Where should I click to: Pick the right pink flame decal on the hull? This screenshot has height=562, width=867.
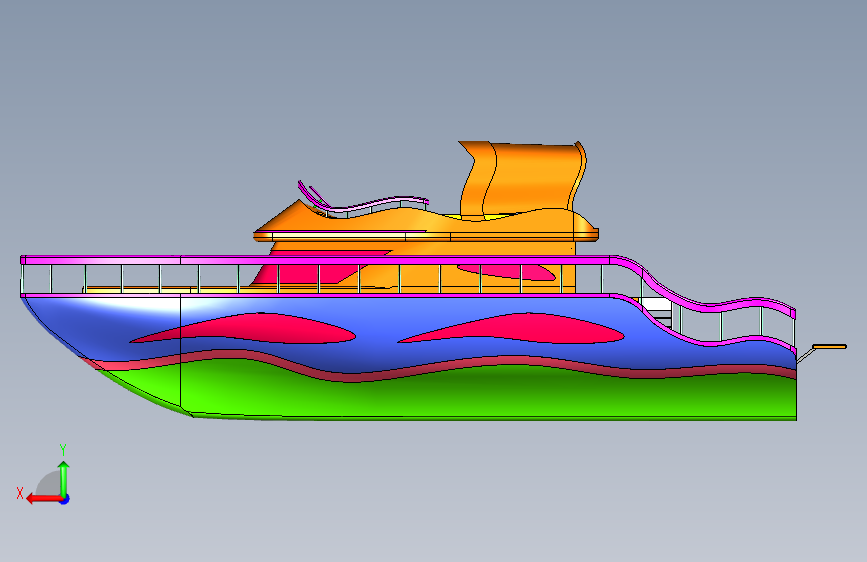pos(511,329)
